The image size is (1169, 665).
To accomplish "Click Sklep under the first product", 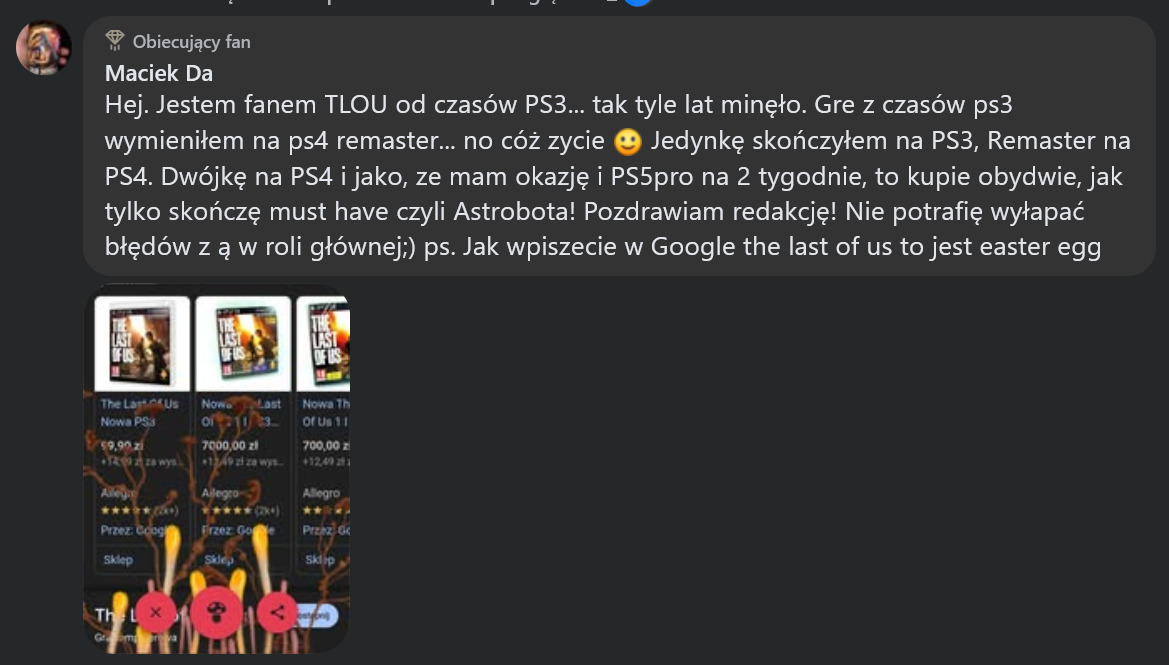I will [118, 560].
